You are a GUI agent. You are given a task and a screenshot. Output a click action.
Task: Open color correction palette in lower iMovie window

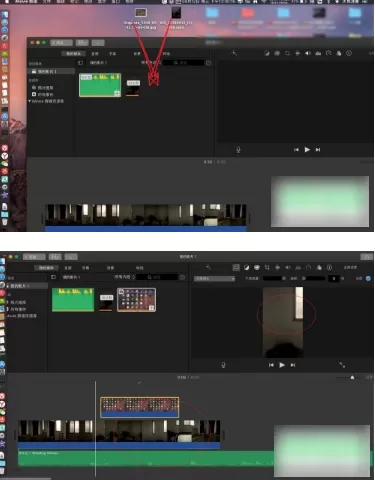pos(257,267)
